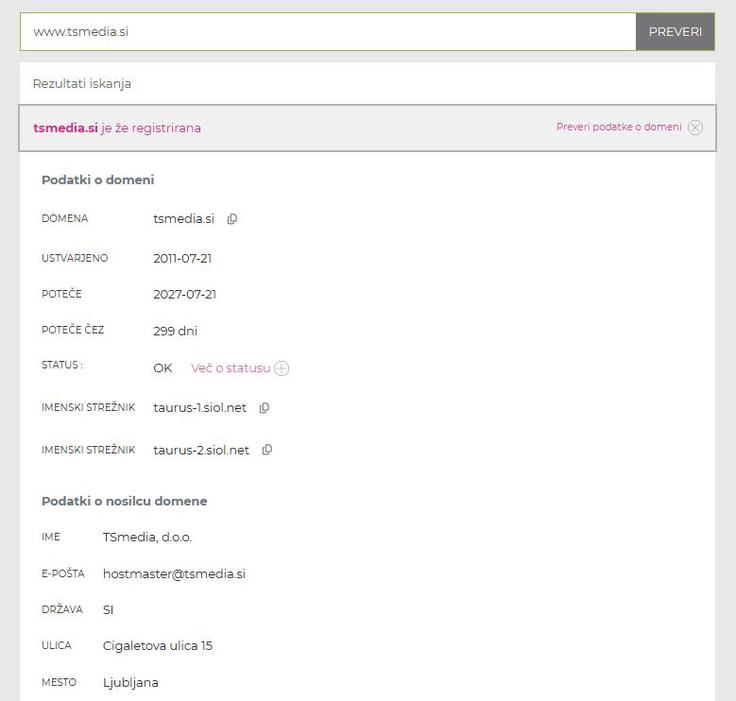This screenshot has width=736, height=701.
Task: Expand Več o statusu plus icon
Action: (281, 368)
